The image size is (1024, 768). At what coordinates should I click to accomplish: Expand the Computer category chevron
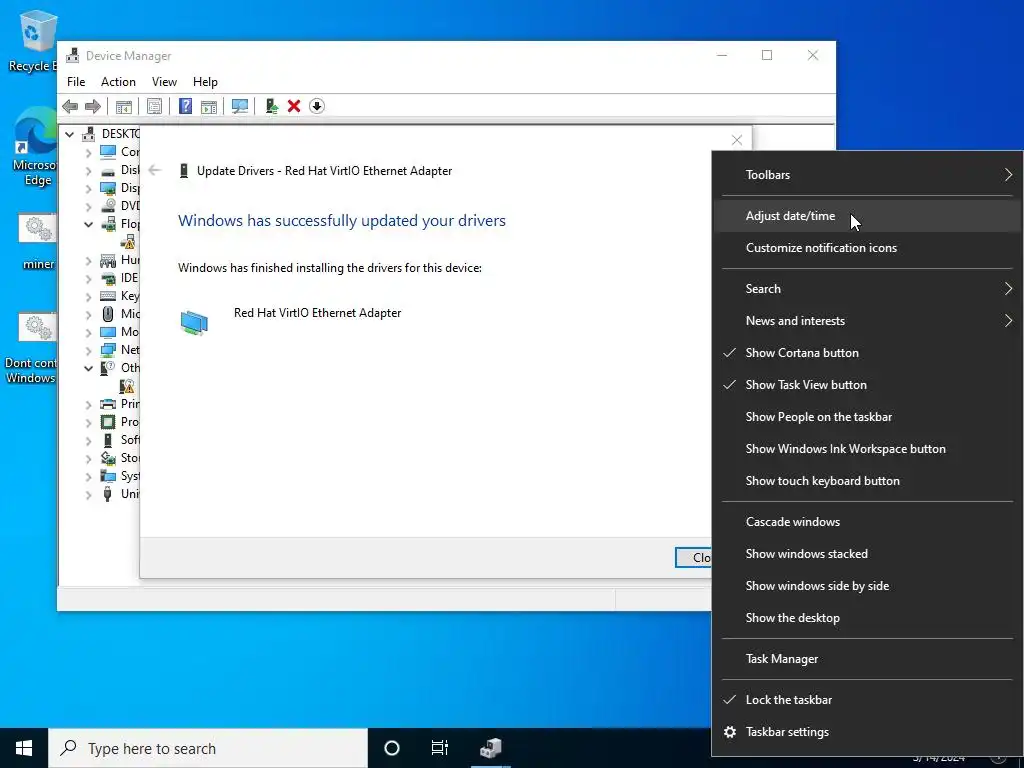point(89,152)
